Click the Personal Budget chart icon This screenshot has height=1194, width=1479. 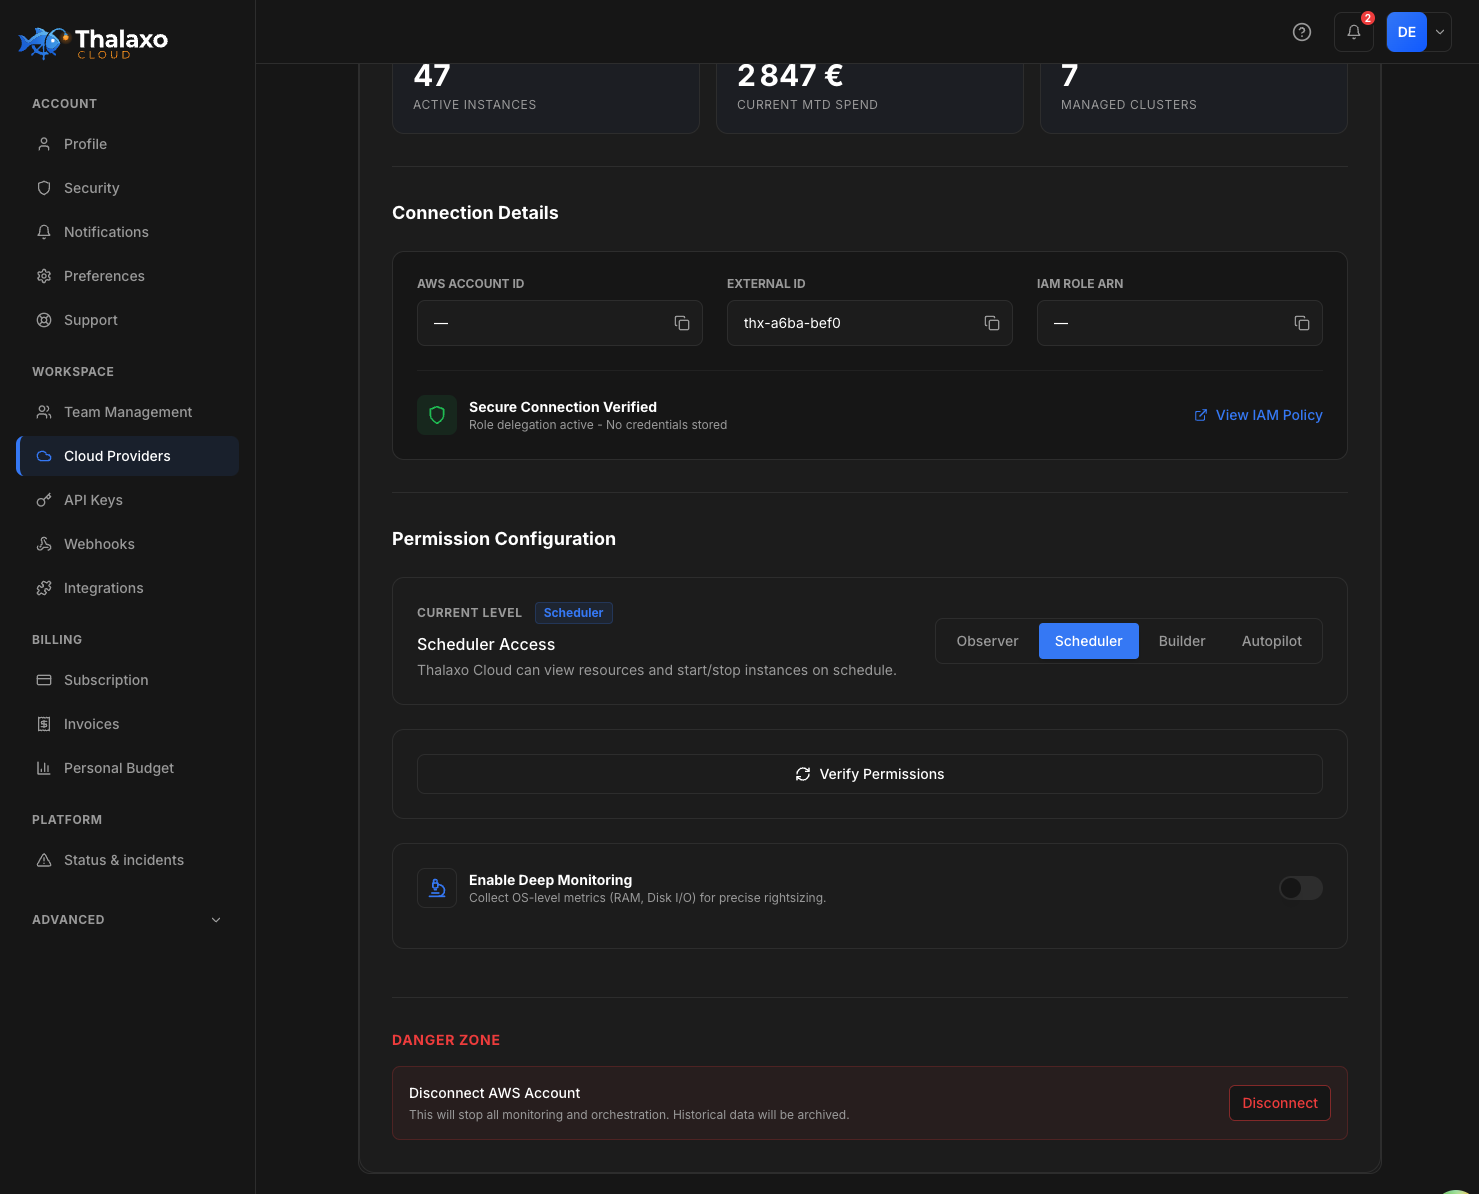click(44, 768)
